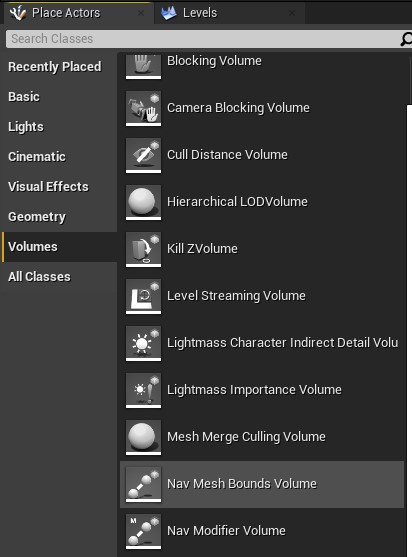Pick the Mesh Merge Culling Volume icon
The image size is (412, 557).
[x=143, y=437]
